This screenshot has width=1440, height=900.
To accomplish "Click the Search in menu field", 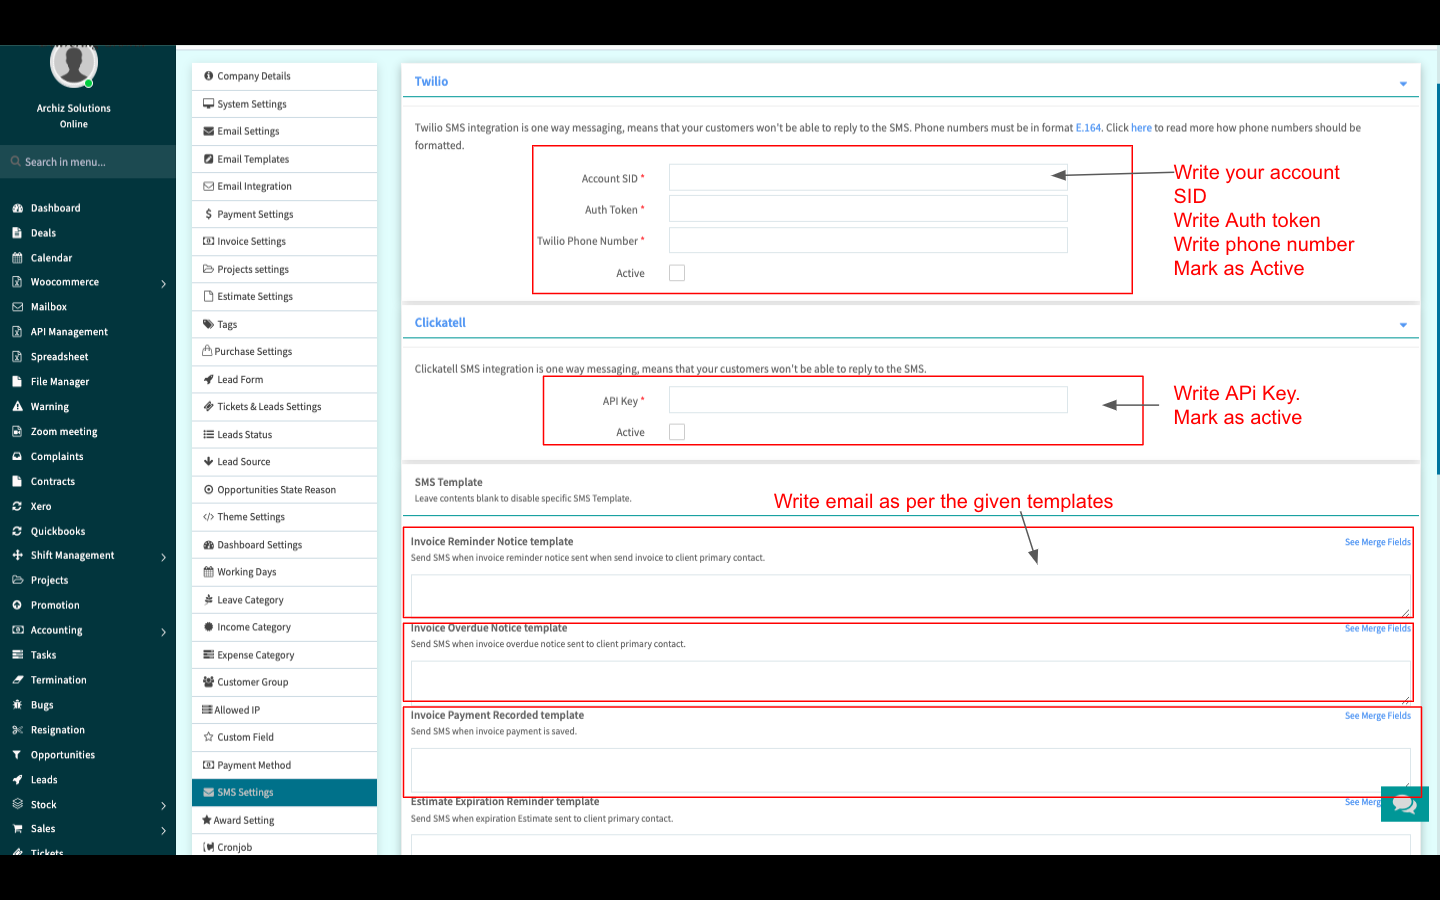I will 88,162.
